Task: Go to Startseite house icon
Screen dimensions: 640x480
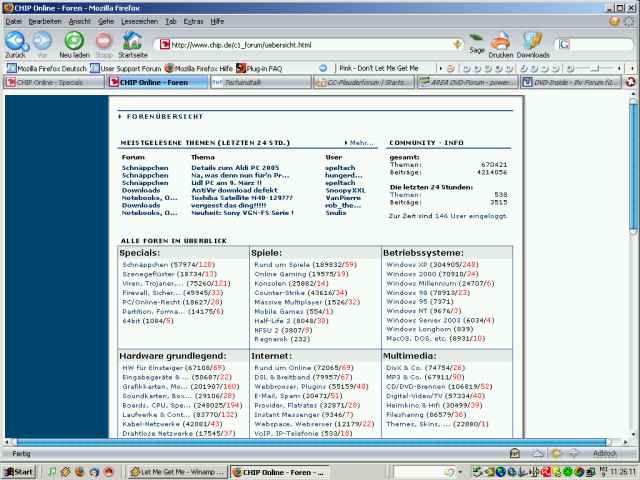Action: pyautogui.click(x=132, y=41)
